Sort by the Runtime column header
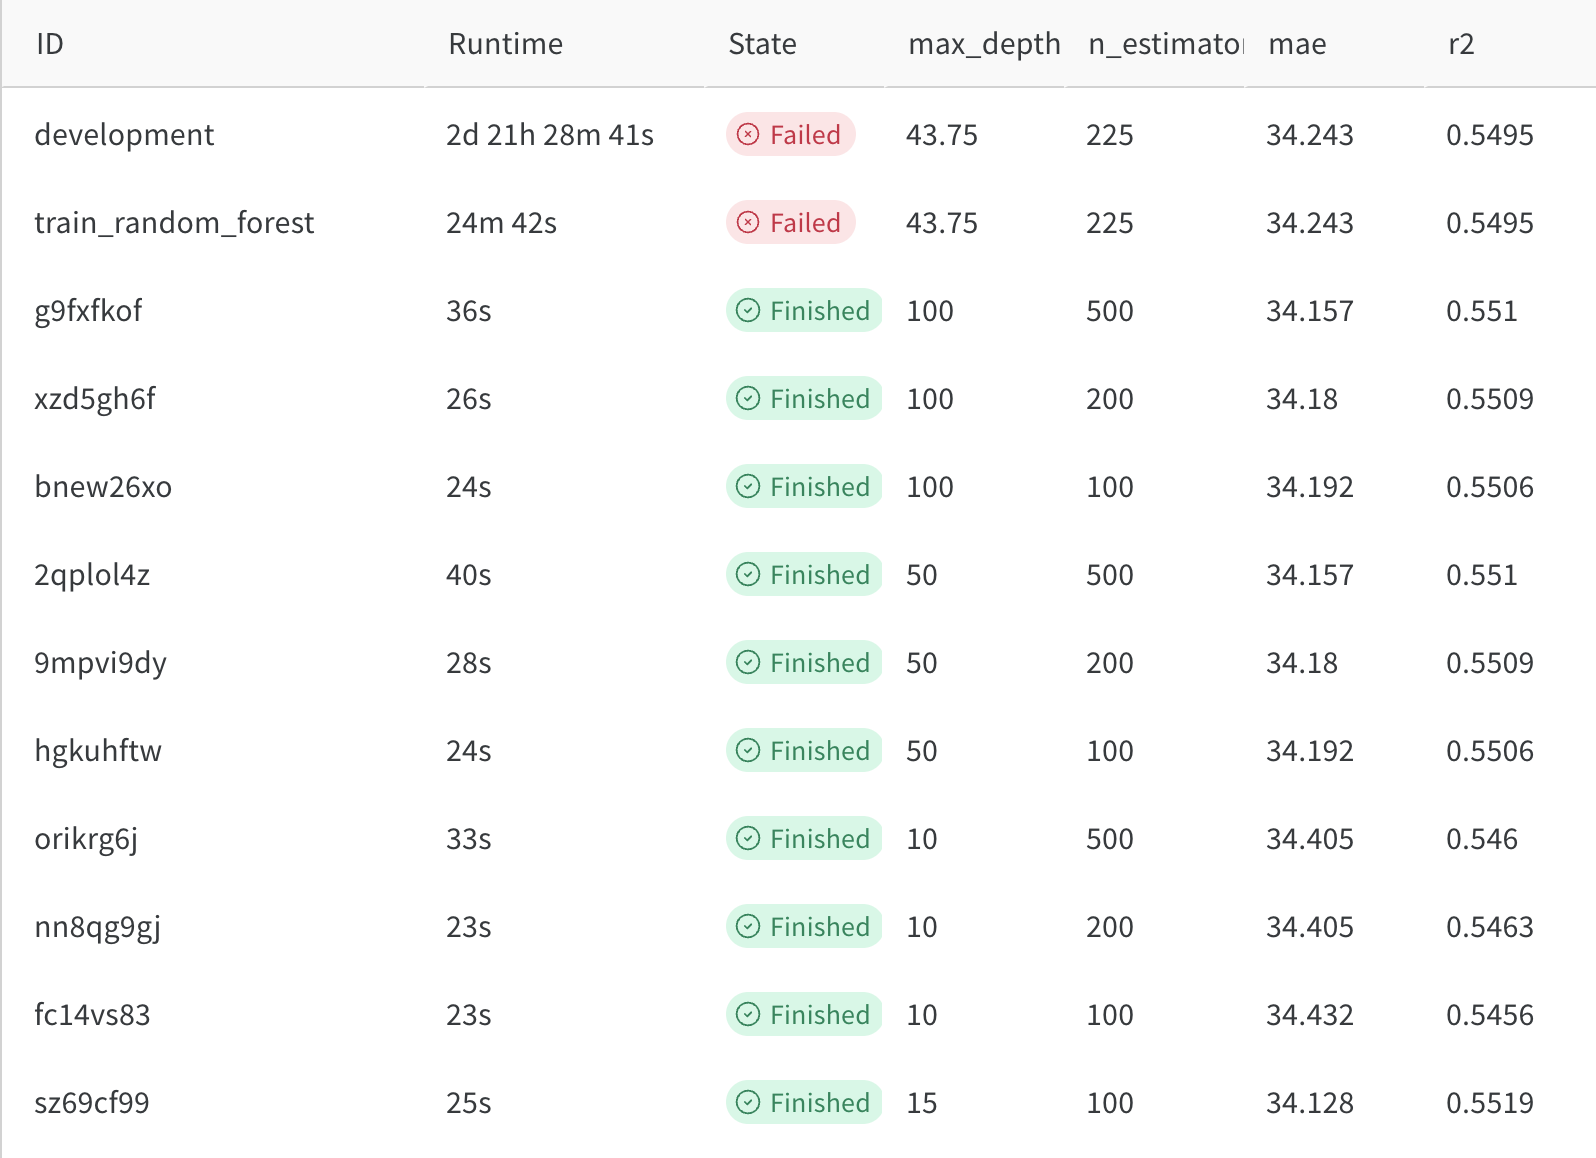1596x1158 pixels. [x=505, y=44]
